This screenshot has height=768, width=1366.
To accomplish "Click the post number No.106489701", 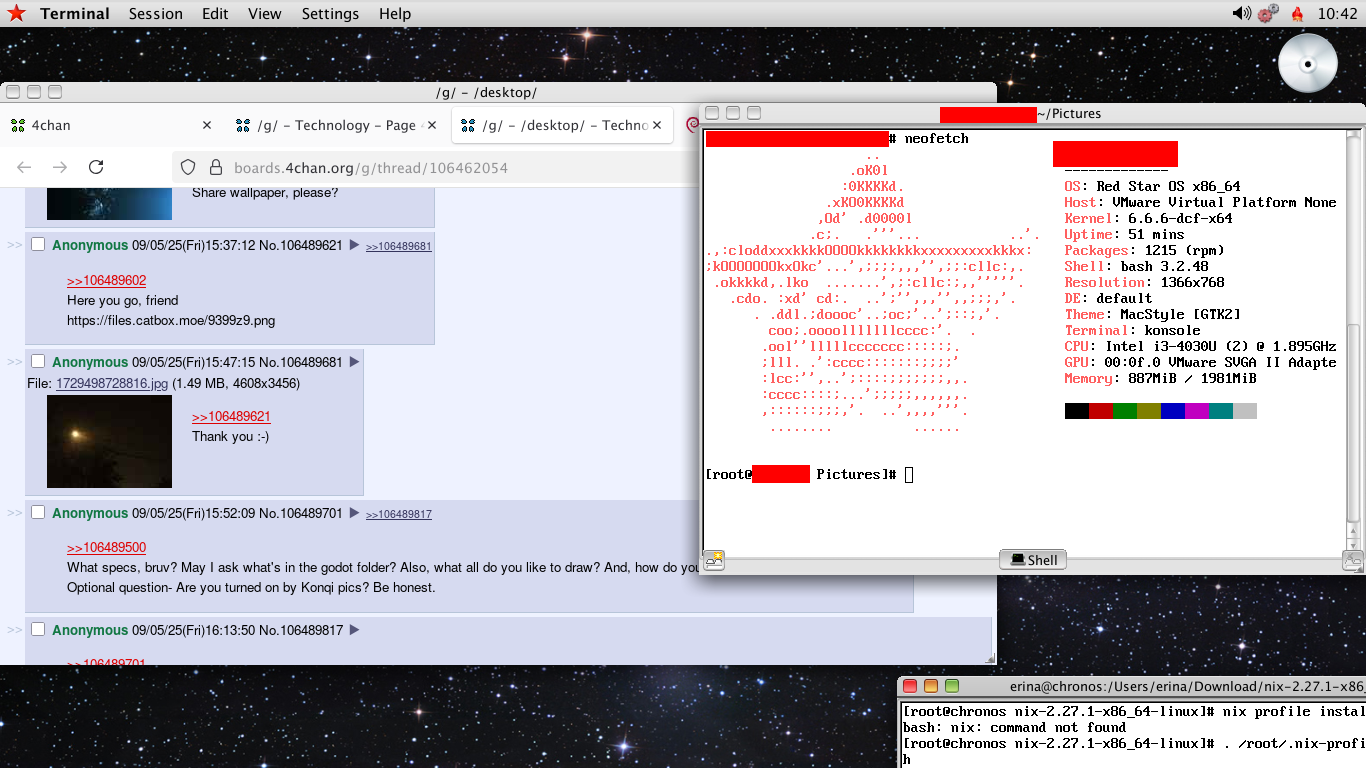I will click(301, 513).
